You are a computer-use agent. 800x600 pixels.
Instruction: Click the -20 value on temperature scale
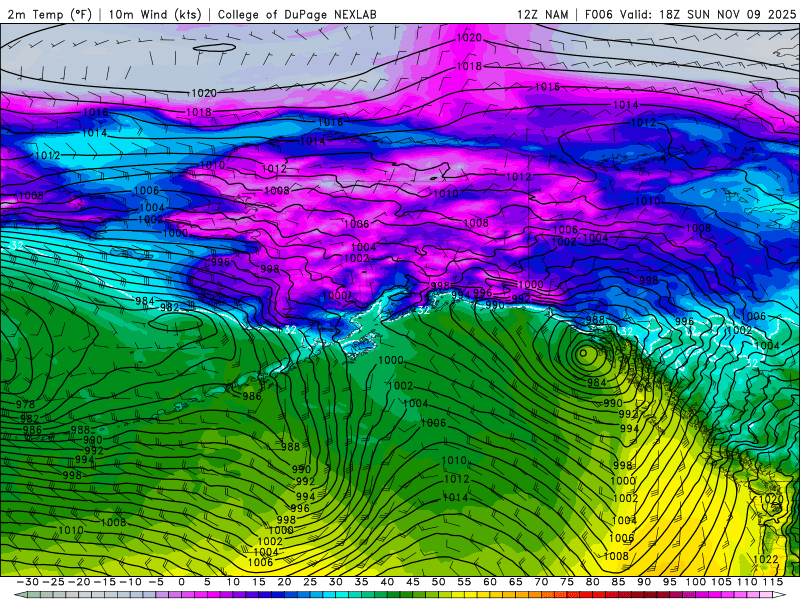pyautogui.click(x=79, y=582)
